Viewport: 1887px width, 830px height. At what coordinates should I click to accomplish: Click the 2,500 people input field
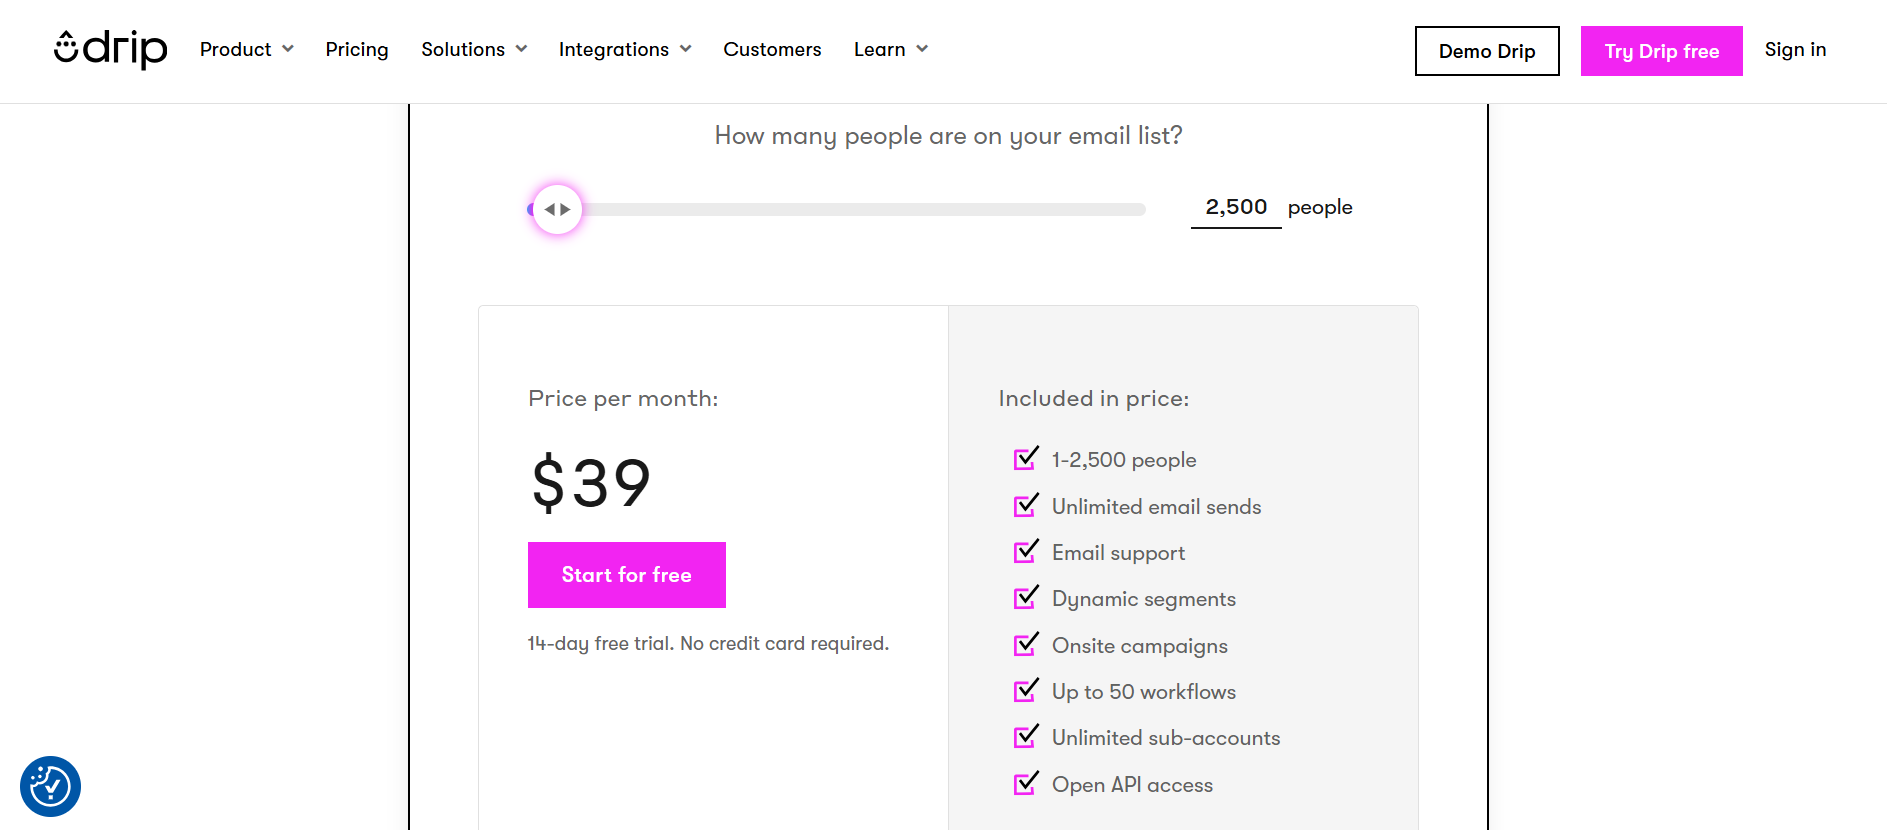pos(1236,207)
